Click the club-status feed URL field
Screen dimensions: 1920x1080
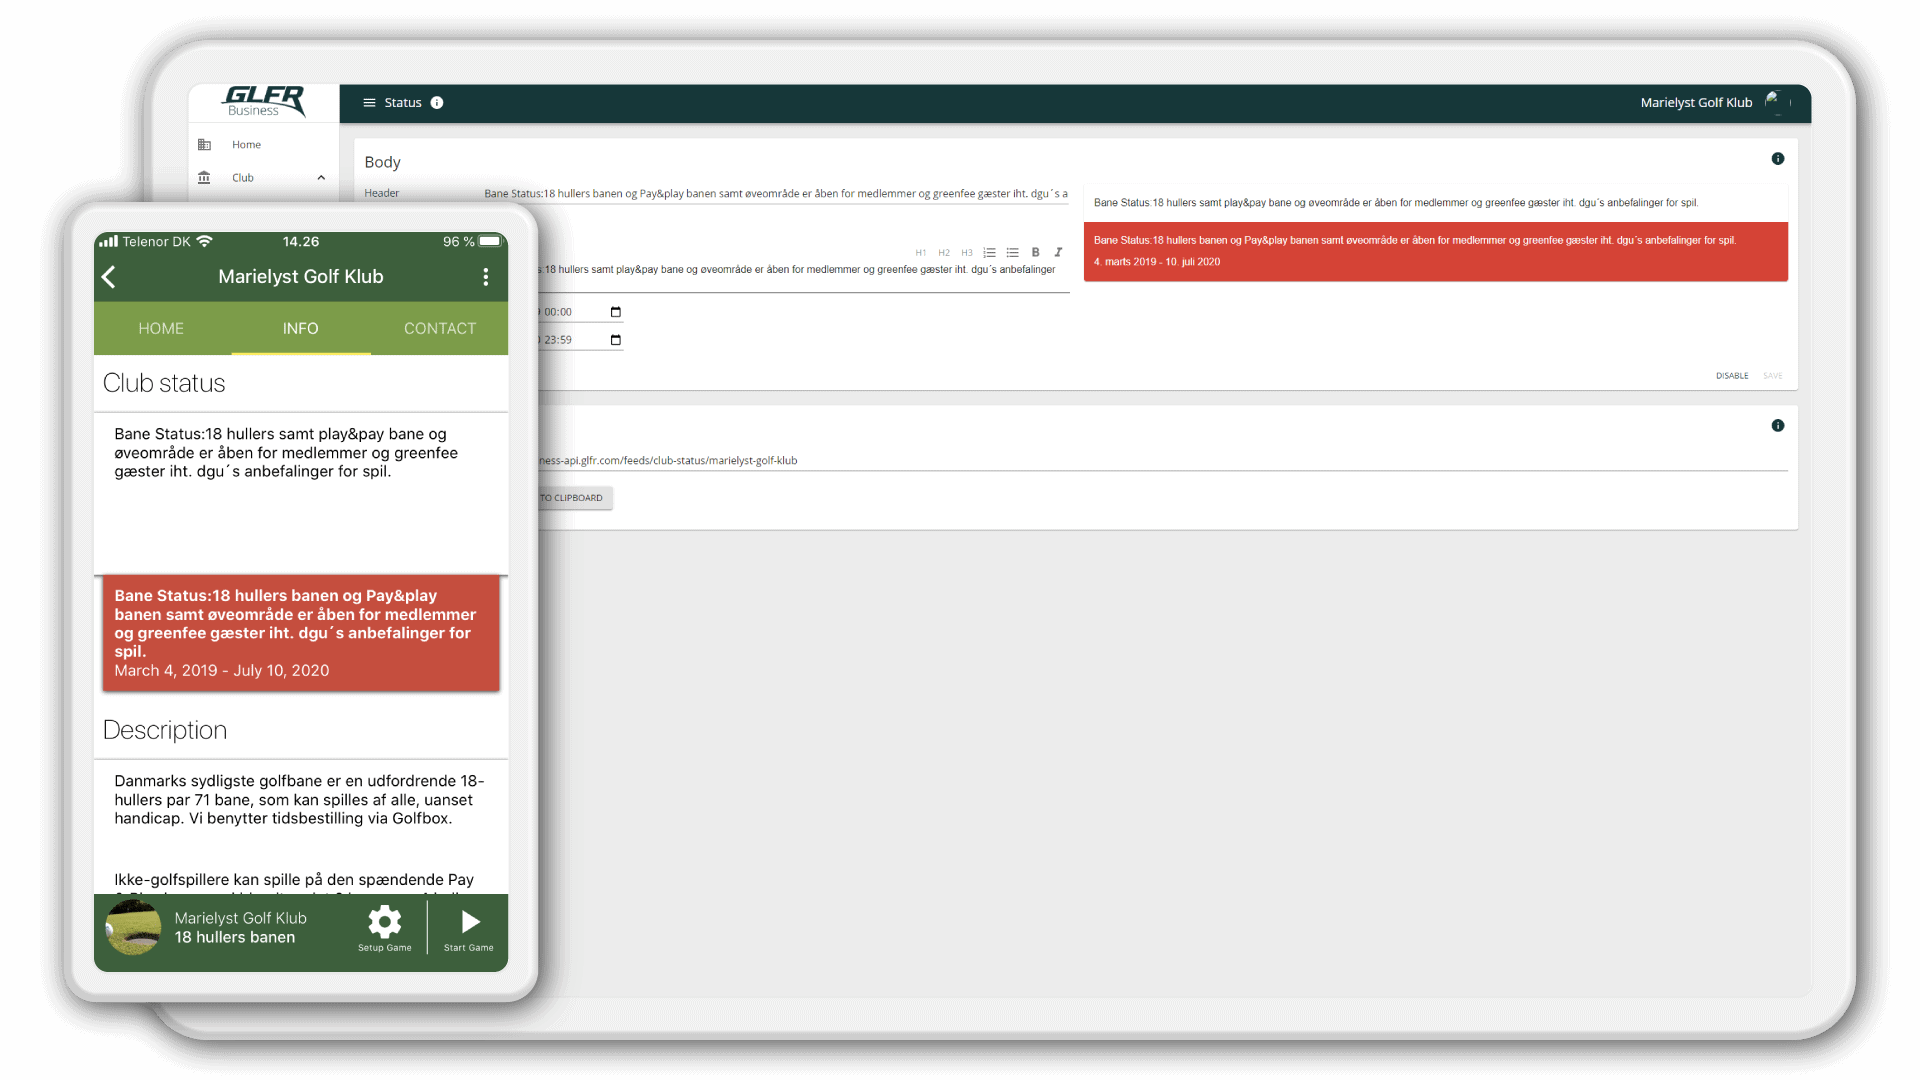click(1163, 461)
